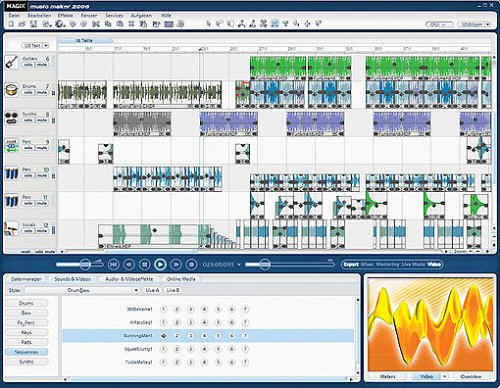The height and width of the screenshot is (388, 500).
Task: Click the guitar instrument icon on first track
Action: pos(12,62)
